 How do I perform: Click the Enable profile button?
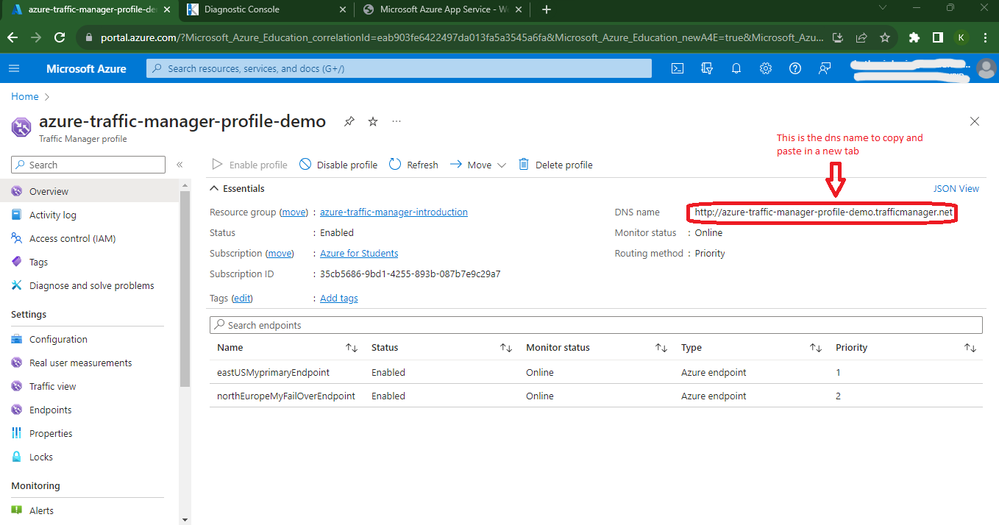pyautogui.click(x=249, y=164)
